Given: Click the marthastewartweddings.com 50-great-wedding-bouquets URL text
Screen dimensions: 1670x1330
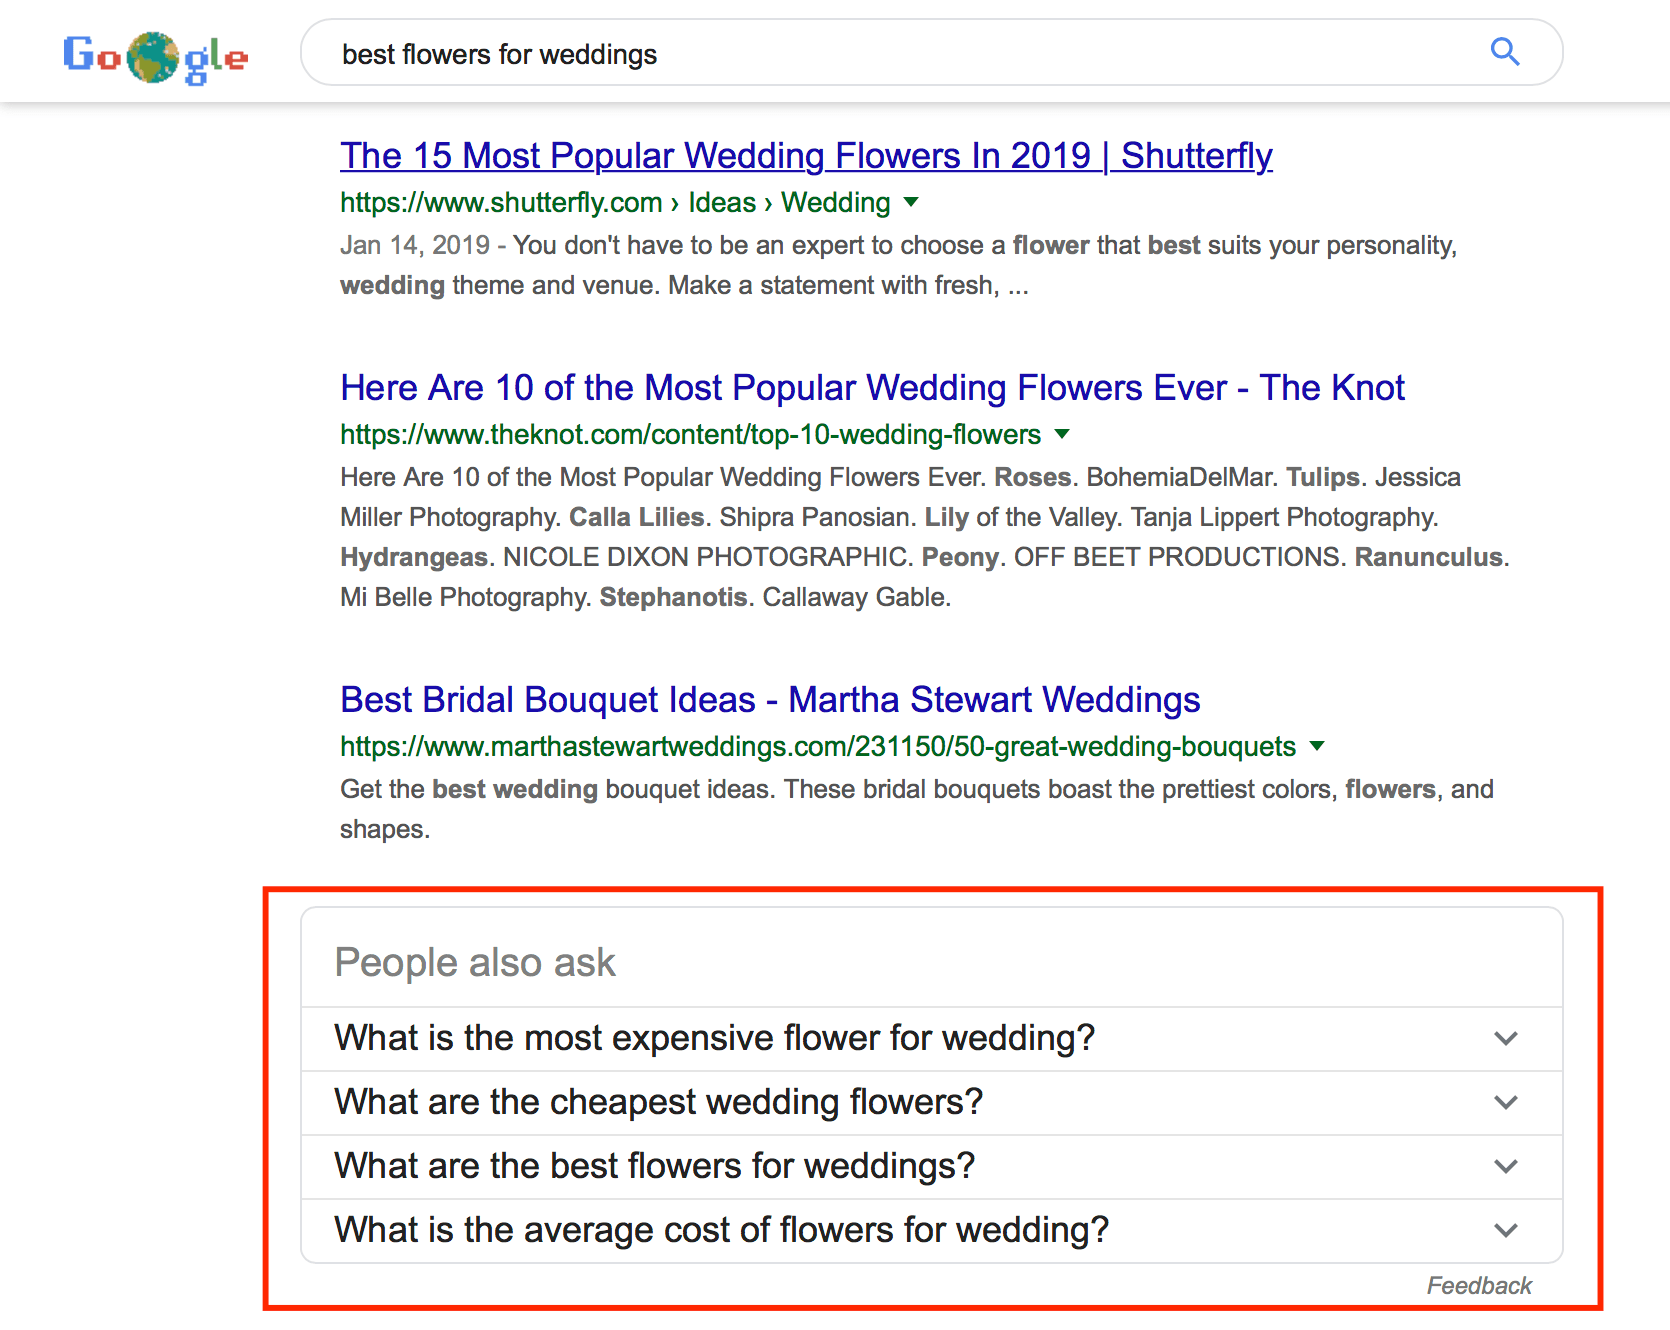Looking at the screenshot, I should pos(818,747).
